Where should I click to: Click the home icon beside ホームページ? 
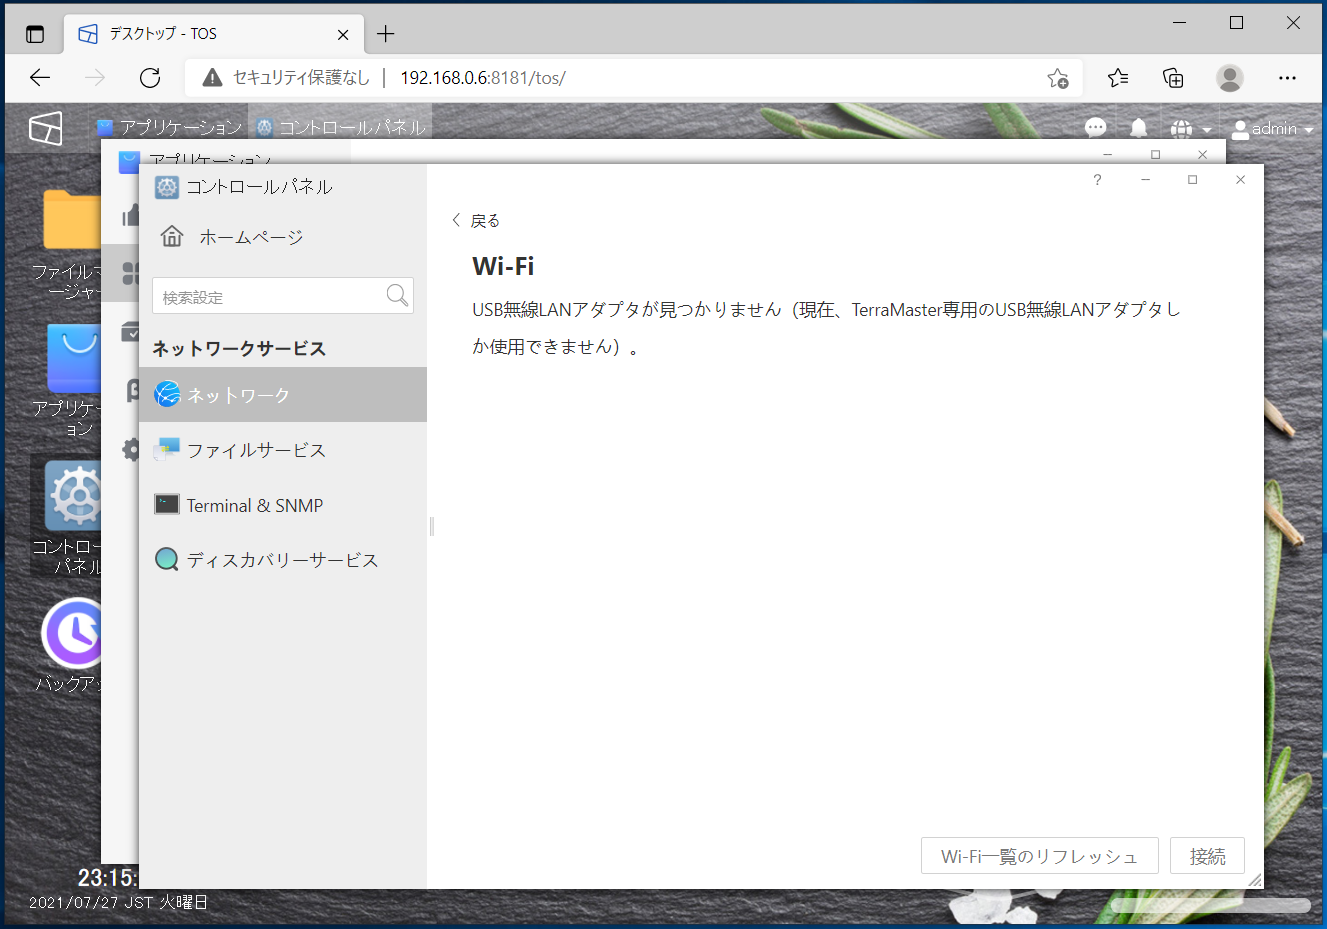pos(172,237)
